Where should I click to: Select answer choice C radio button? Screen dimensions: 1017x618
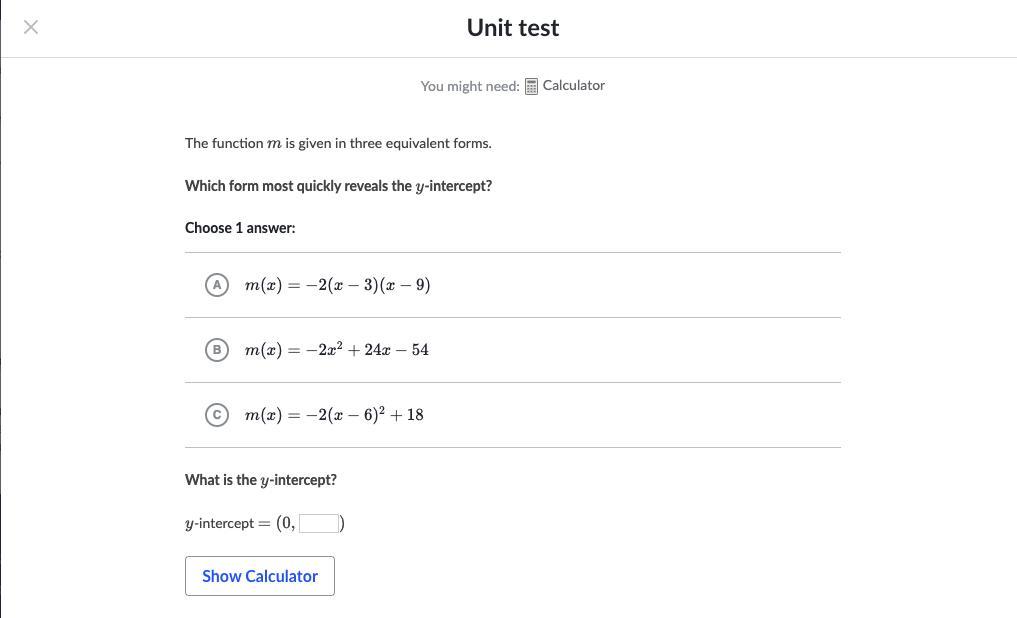coord(216,415)
